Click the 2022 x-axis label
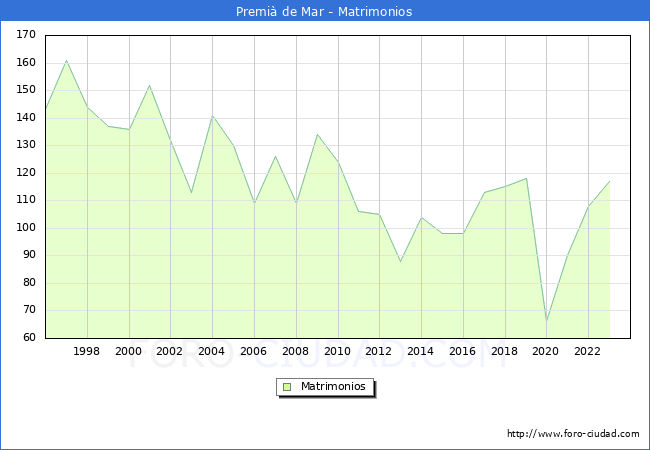The width and height of the screenshot is (650, 450). tap(588, 351)
